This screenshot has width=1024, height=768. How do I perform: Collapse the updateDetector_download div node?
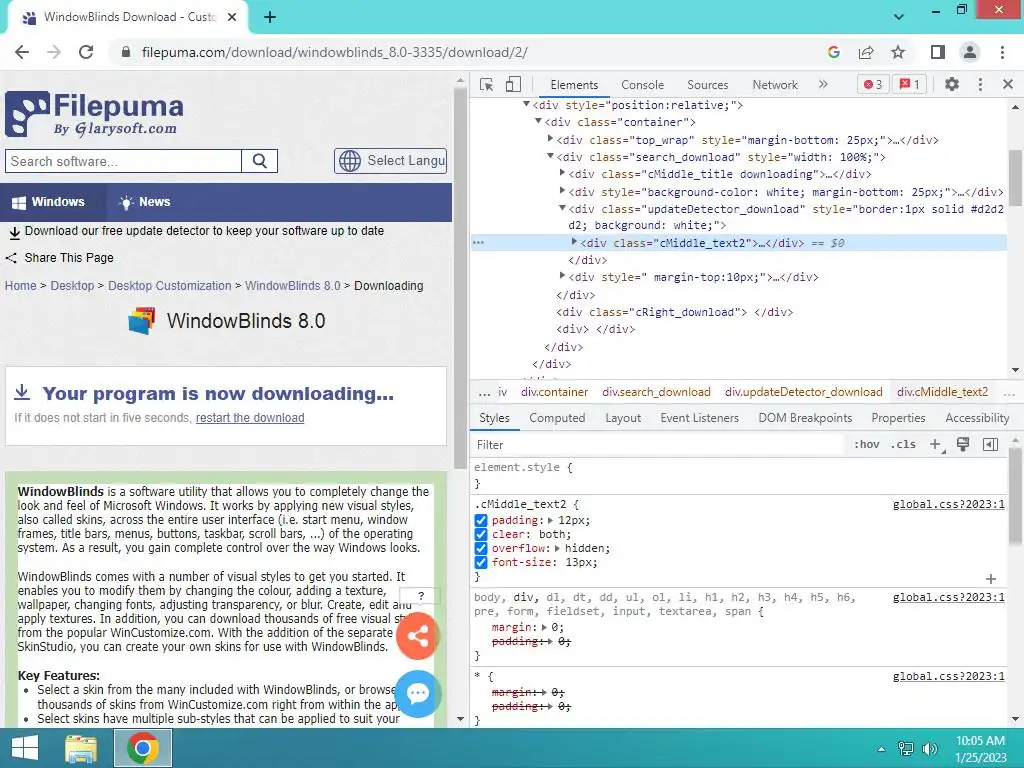562,208
